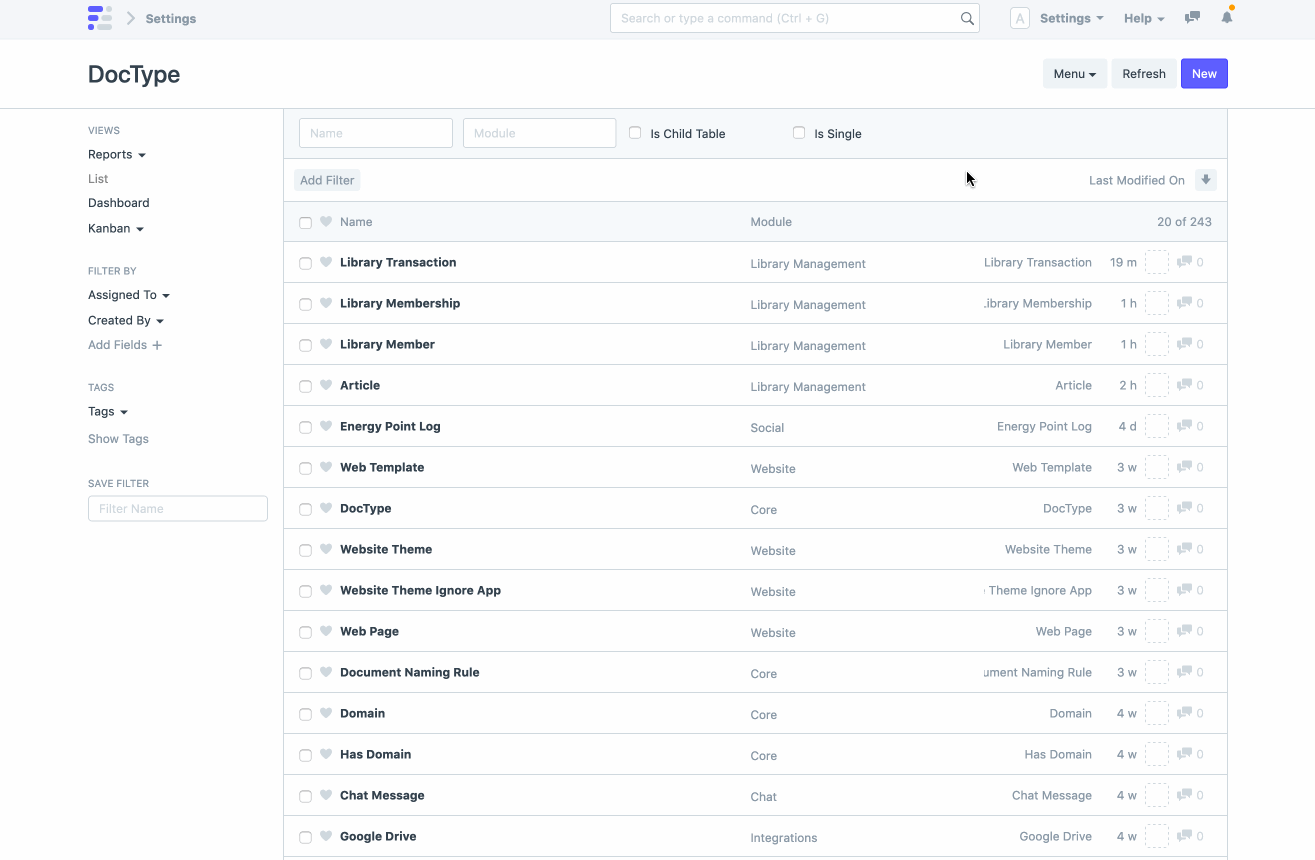Click Show Tags in the sidebar
Screen dimensions: 1315x860
tap(117, 438)
